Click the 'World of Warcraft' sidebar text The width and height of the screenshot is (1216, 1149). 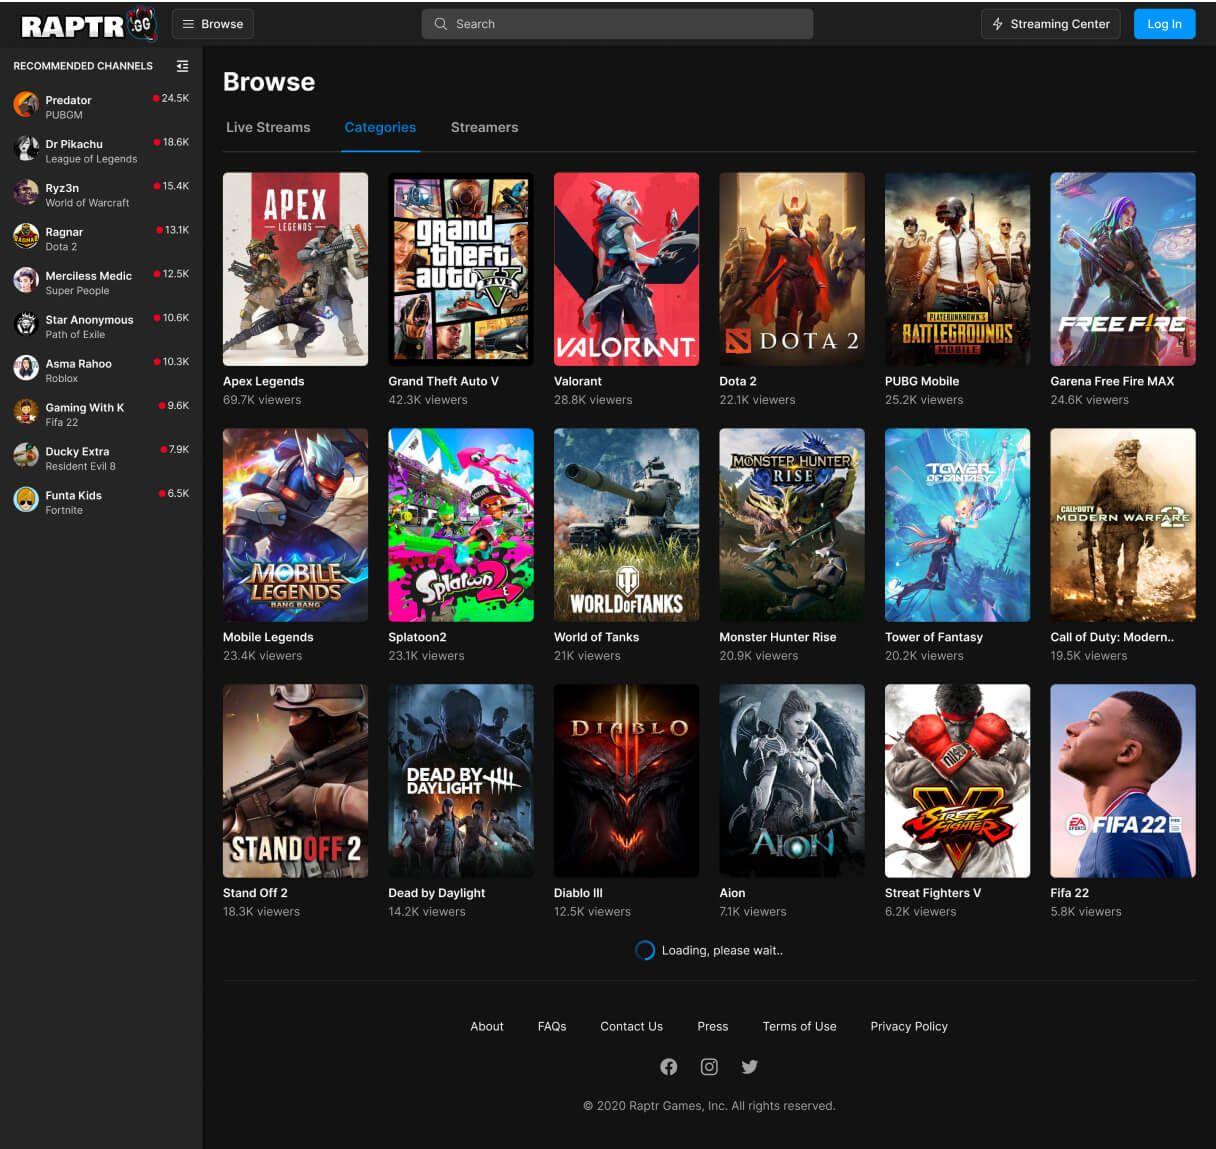pos(87,203)
